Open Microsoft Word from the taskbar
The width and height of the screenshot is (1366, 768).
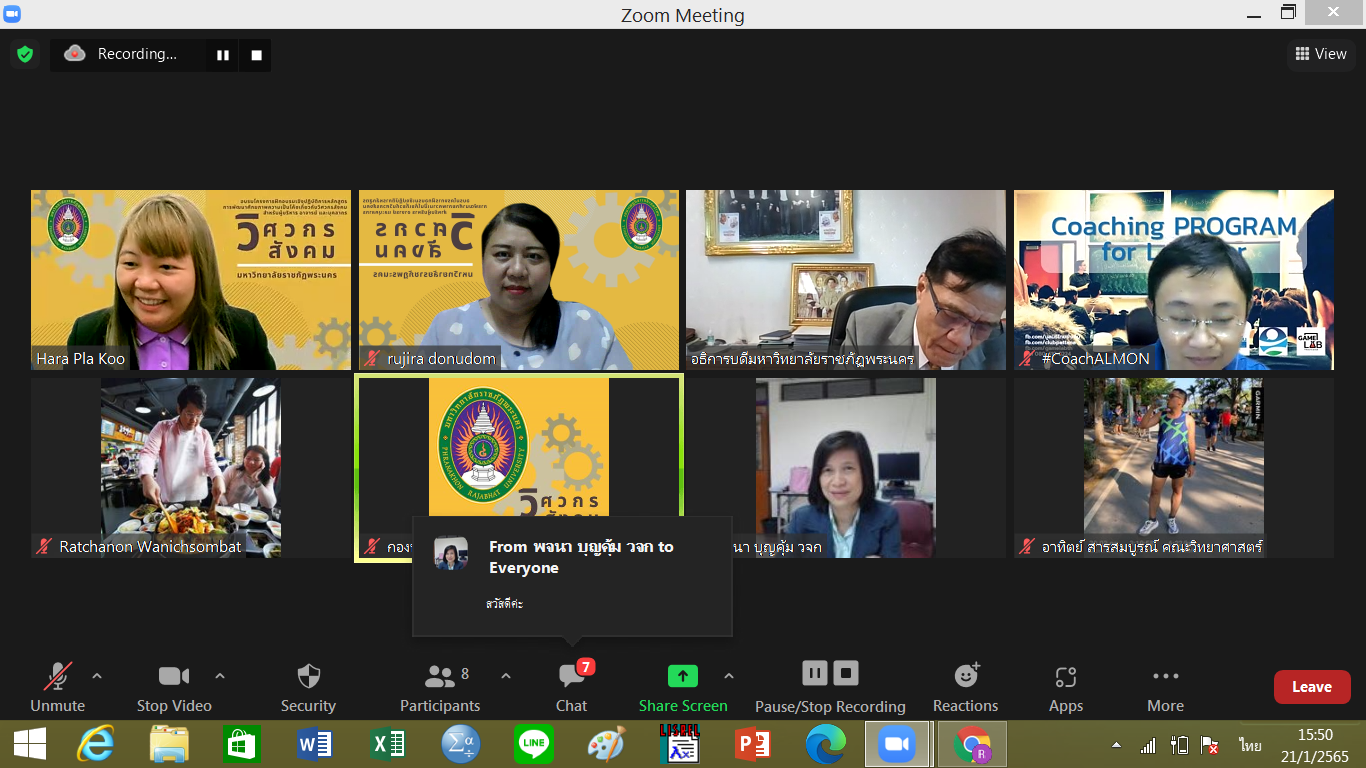315,745
